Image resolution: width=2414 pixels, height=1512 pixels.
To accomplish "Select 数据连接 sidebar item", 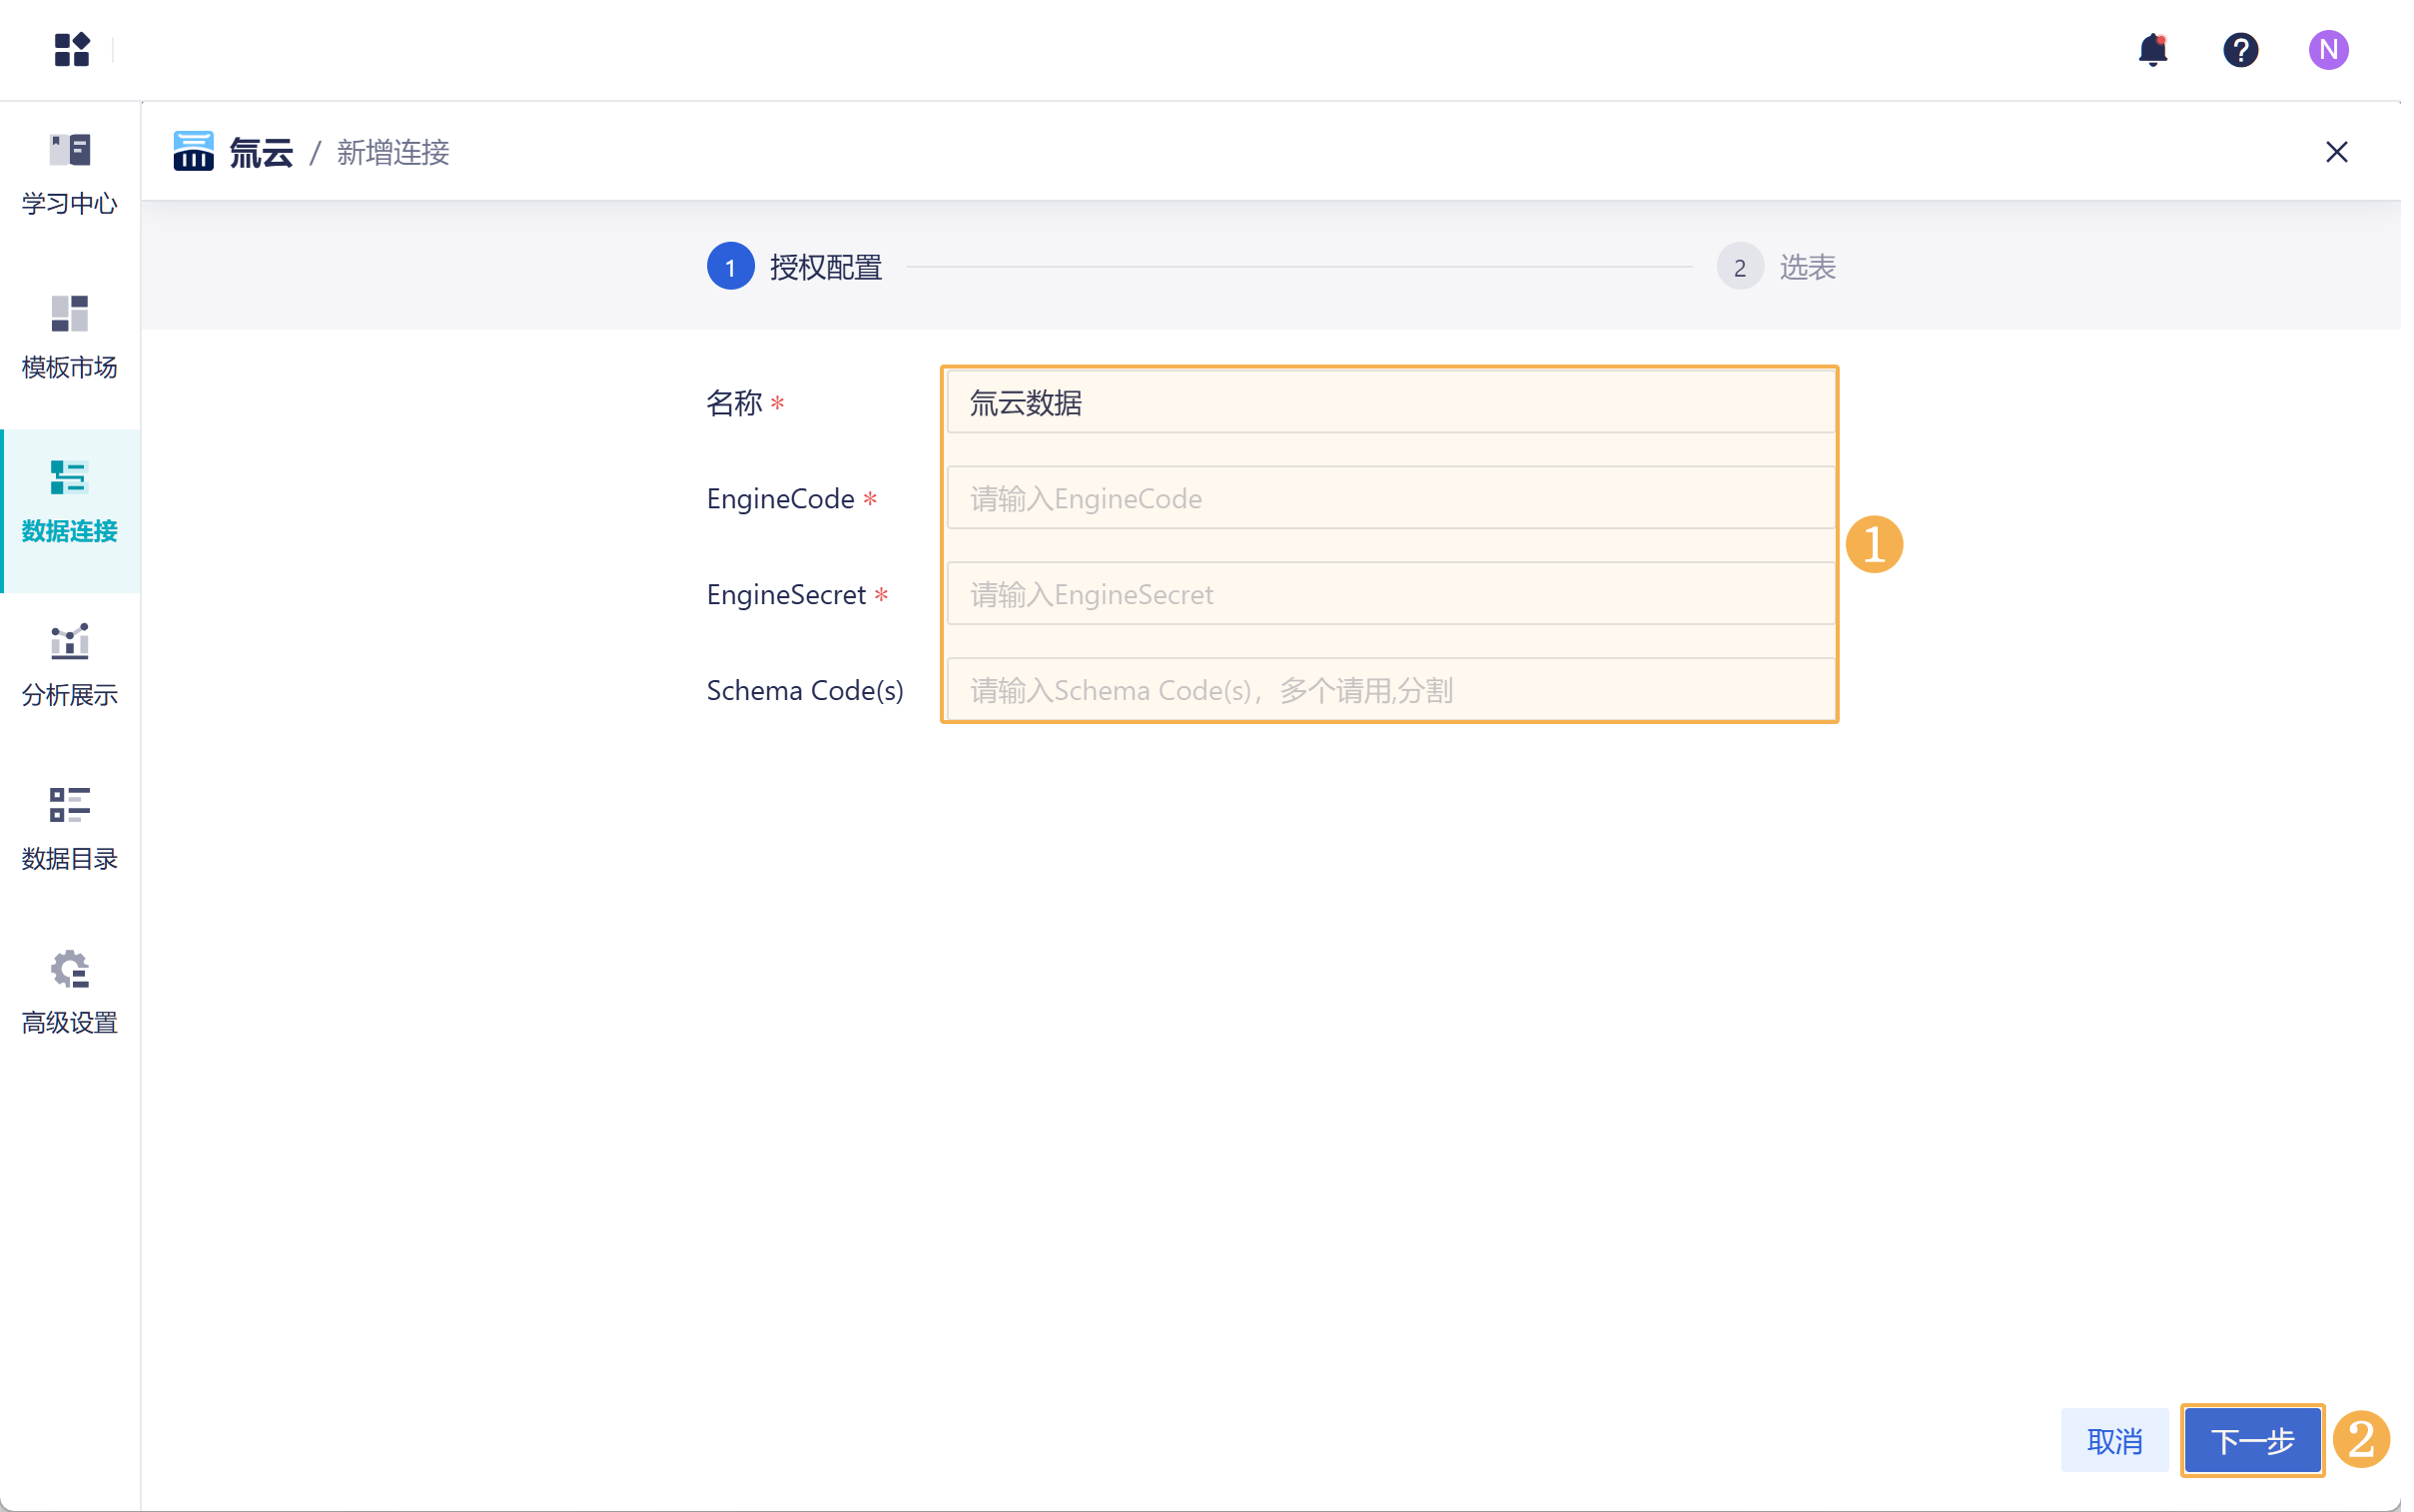I will click(x=69, y=502).
